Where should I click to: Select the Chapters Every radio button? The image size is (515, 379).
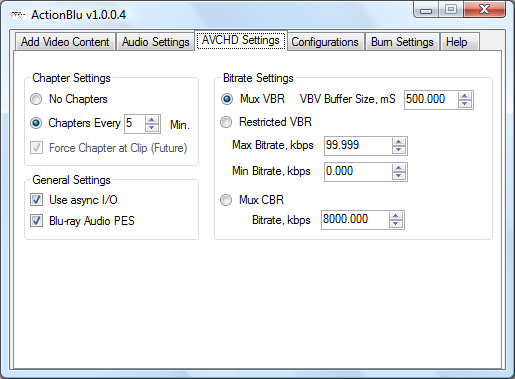pyautogui.click(x=36, y=123)
